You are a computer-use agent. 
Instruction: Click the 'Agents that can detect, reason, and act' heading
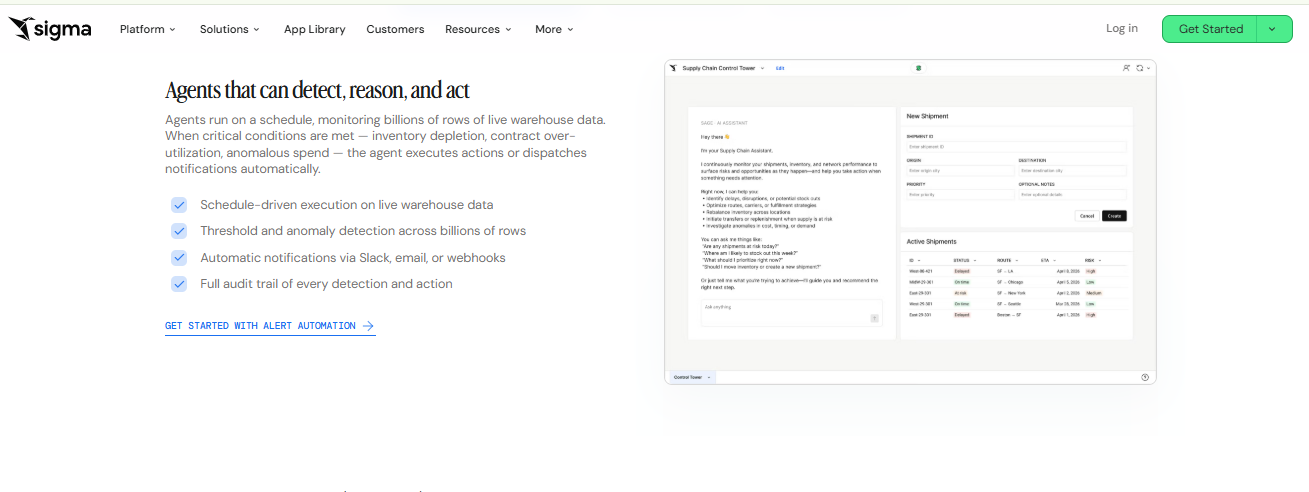click(317, 90)
